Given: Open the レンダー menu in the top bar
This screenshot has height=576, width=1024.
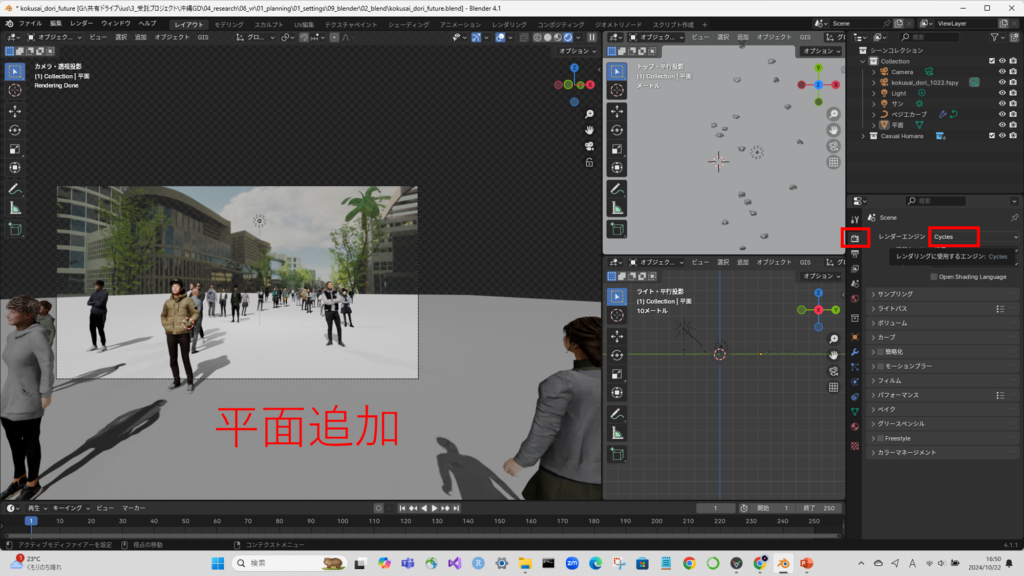Looking at the screenshot, I should pyautogui.click(x=81, y=22).
